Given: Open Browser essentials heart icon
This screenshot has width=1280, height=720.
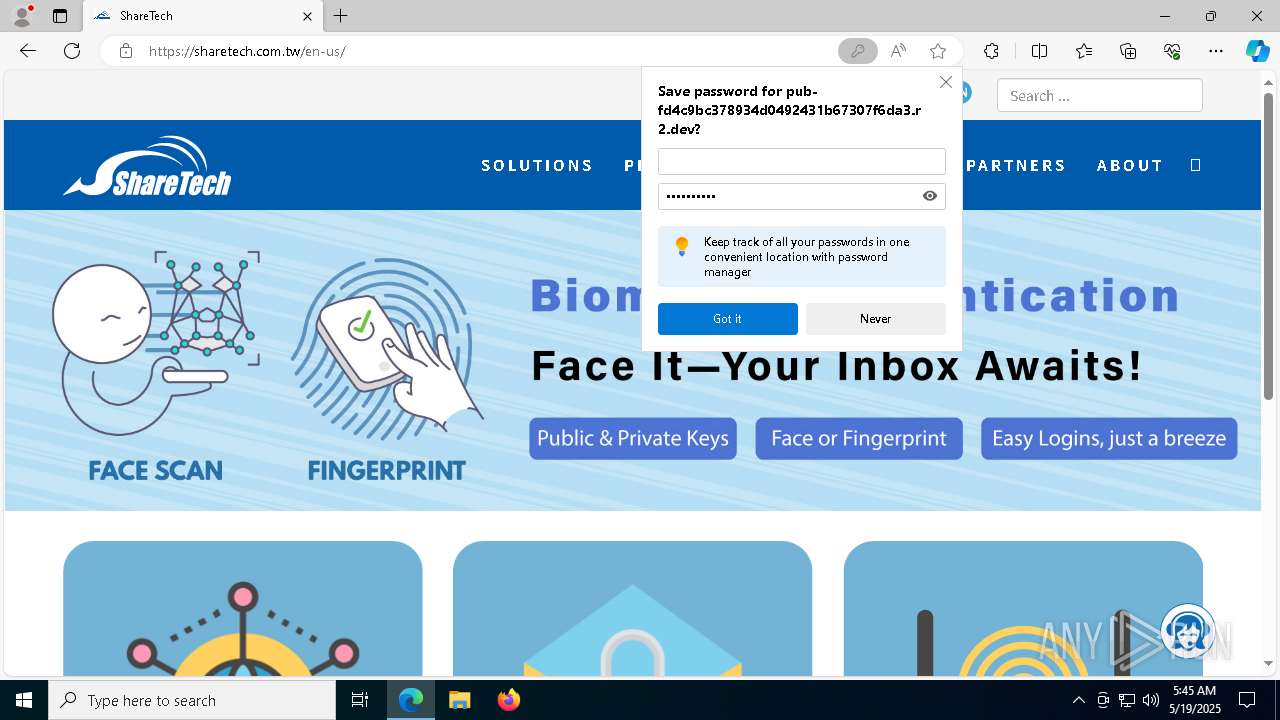Looking at the screenshot, I should [x=1172, y=51].
